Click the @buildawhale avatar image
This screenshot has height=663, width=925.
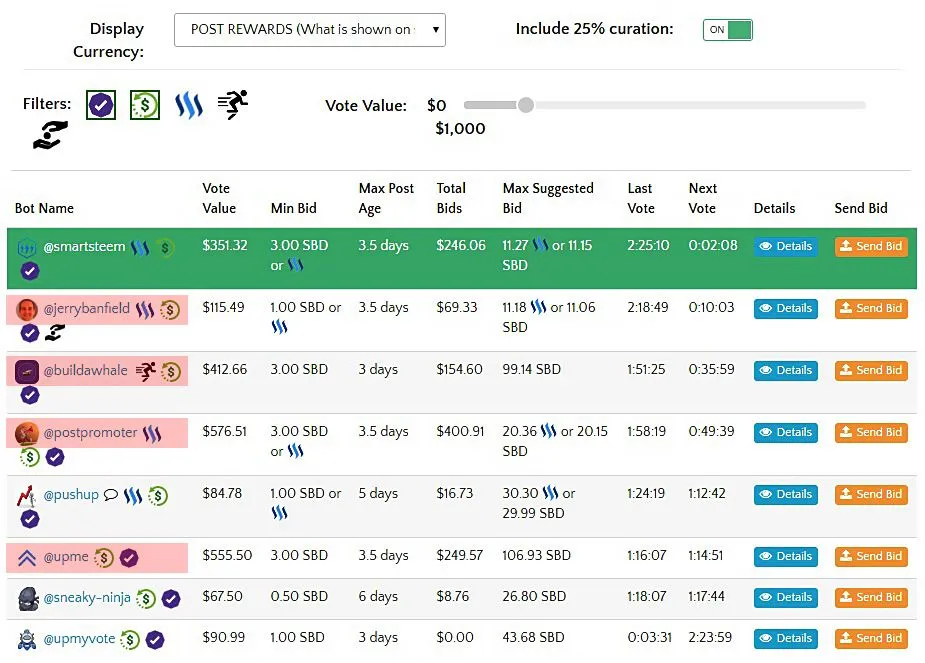(x=27, y=372)
